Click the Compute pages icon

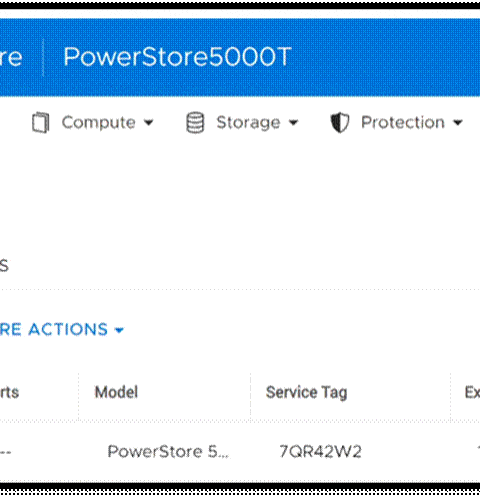pos(41,123)
